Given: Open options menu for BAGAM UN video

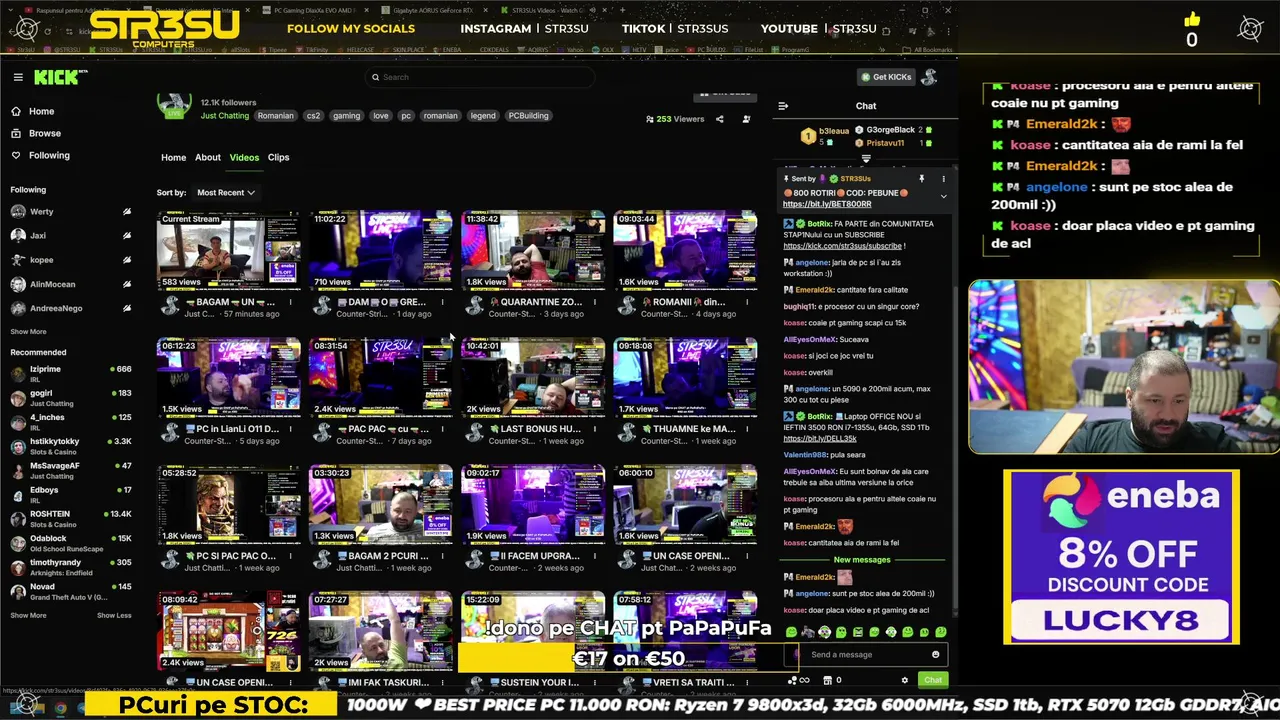Looking at the screenshot, I should click(290, 302).
